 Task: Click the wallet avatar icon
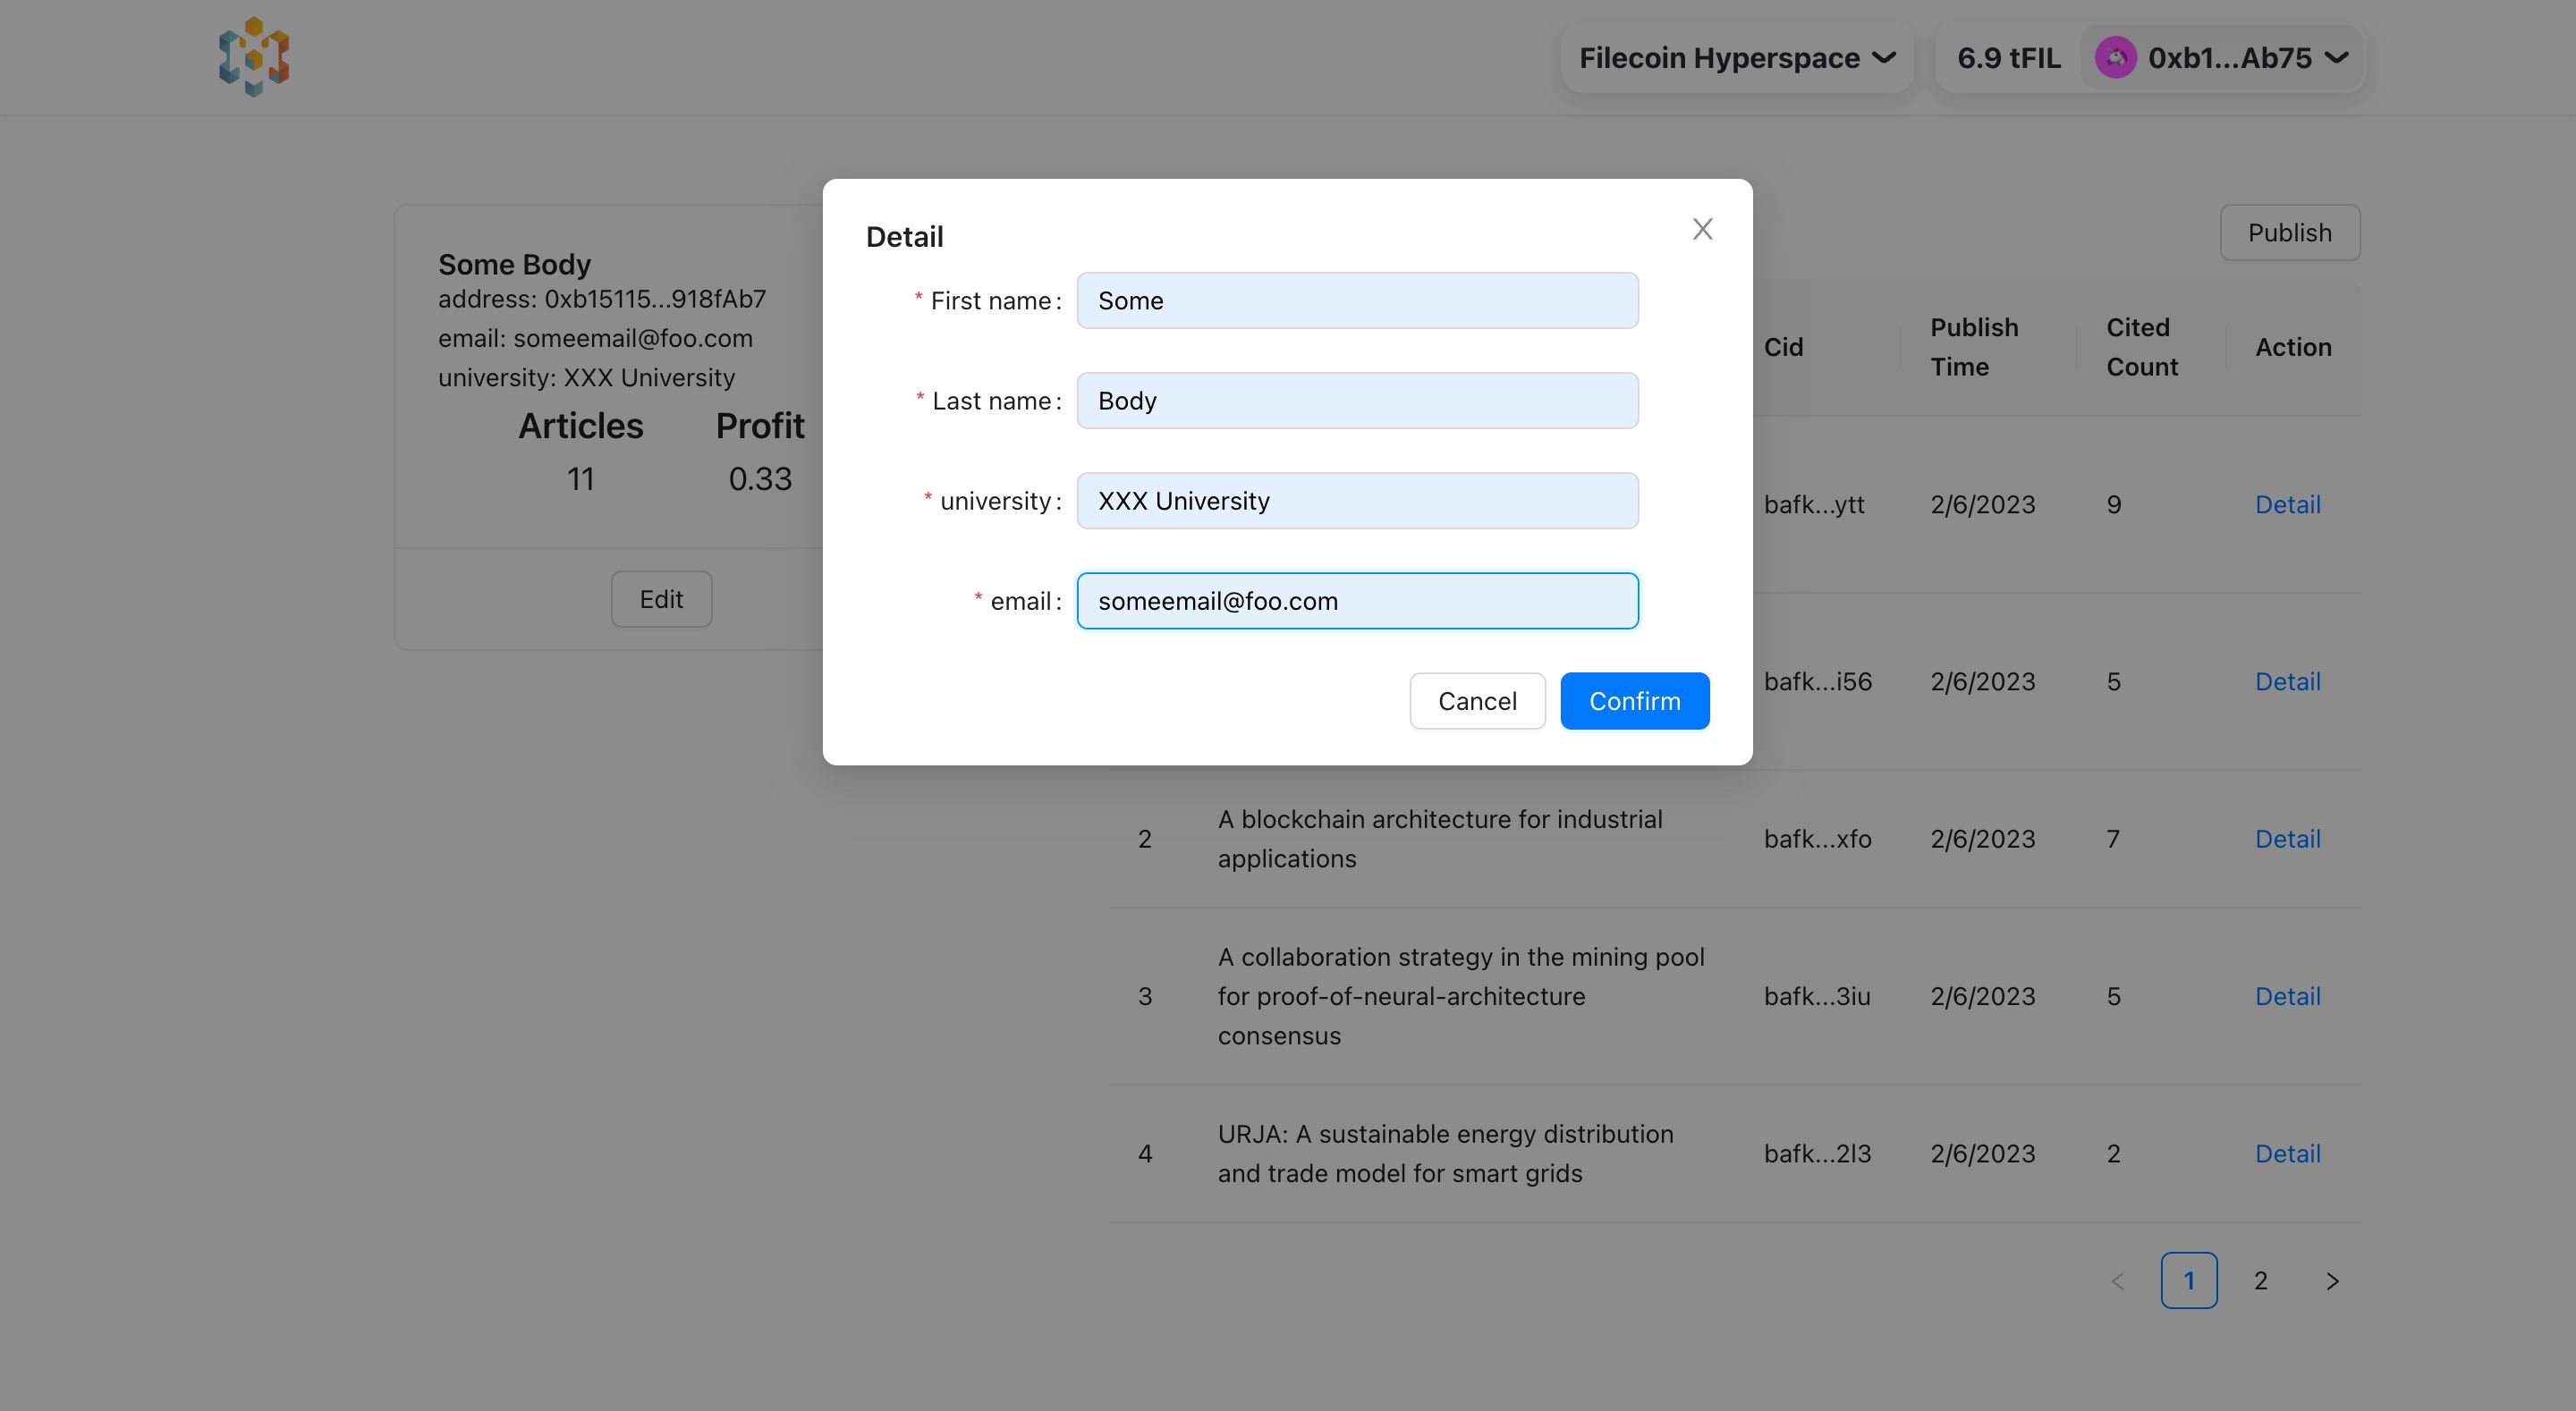(x=2115, y=55)
